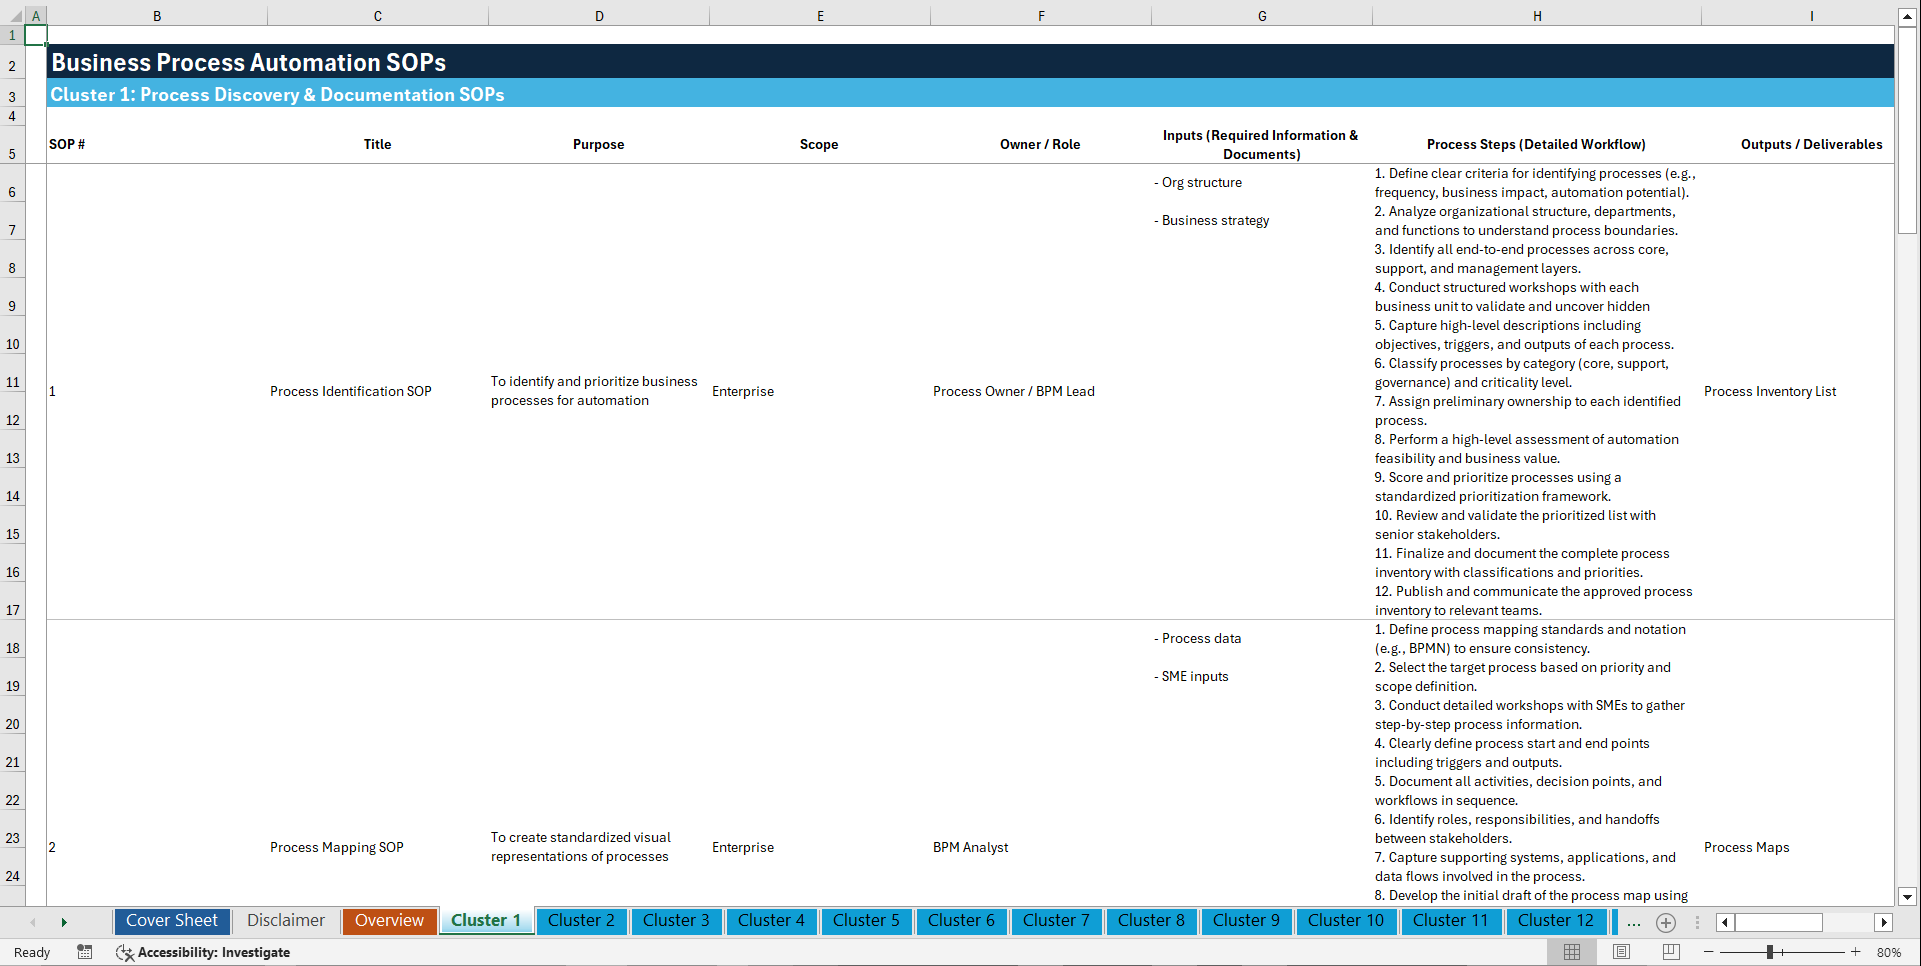Switch to Cluster 10 sheet tab

(x=1346, y=921)
